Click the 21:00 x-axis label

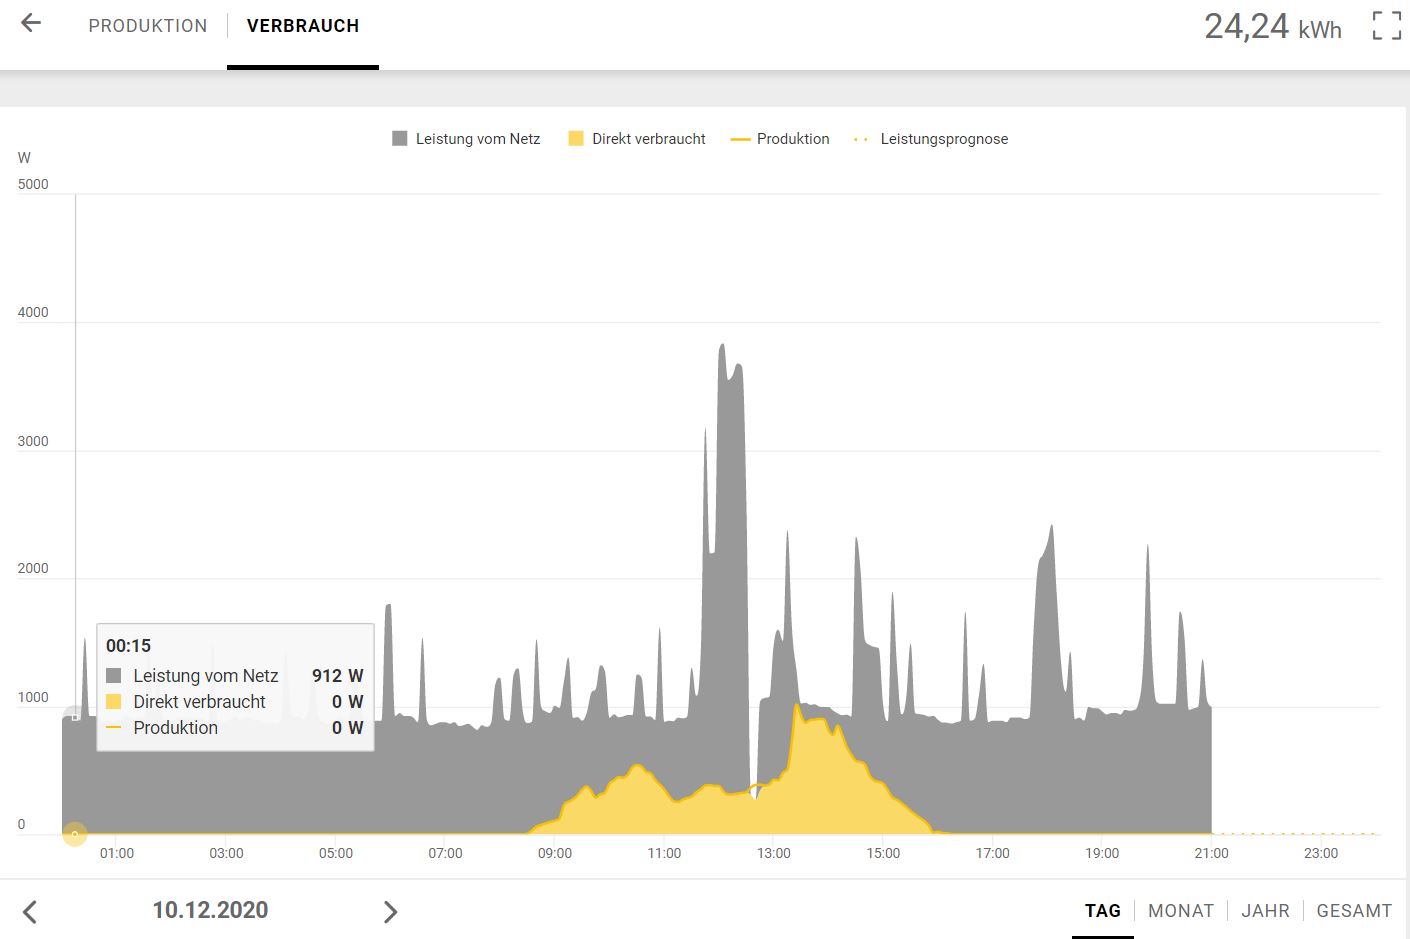click(1211, 853)
